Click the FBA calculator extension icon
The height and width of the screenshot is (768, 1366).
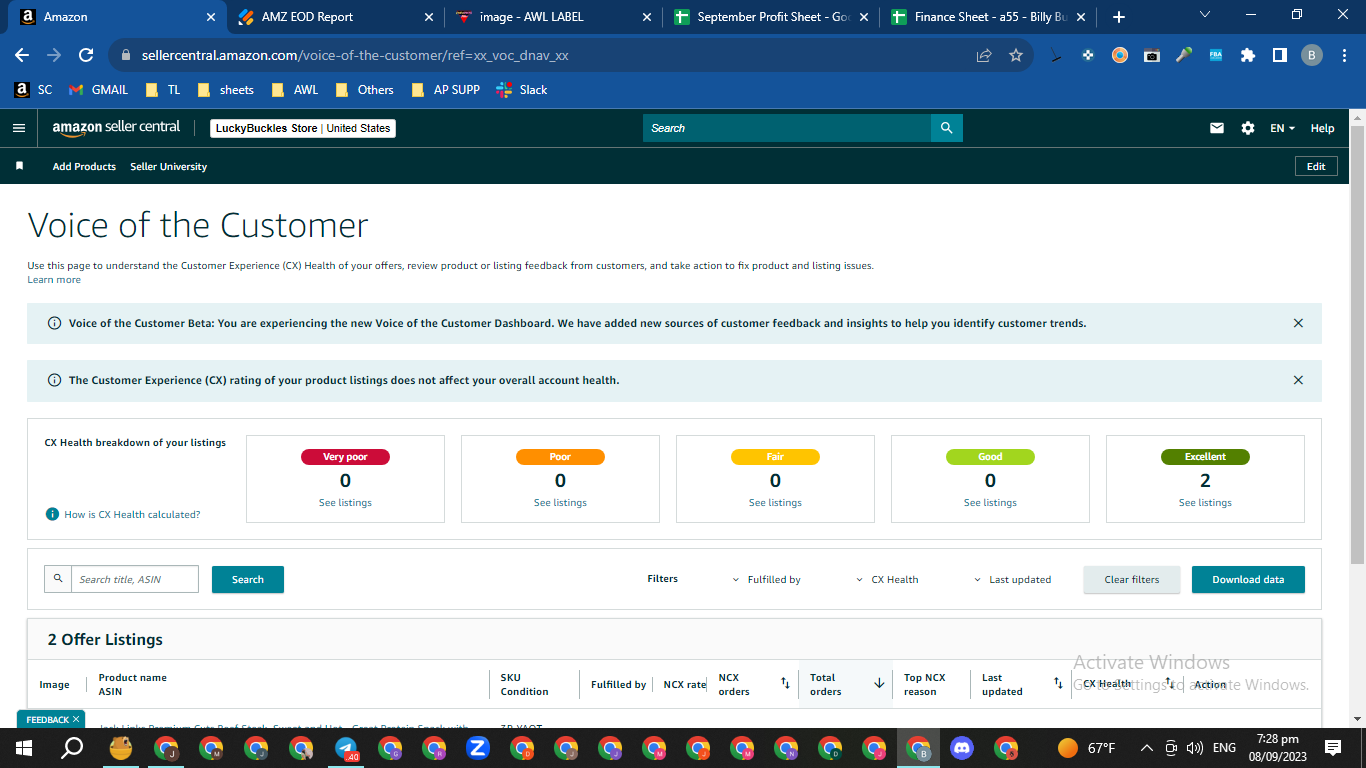pos(1216,55)
